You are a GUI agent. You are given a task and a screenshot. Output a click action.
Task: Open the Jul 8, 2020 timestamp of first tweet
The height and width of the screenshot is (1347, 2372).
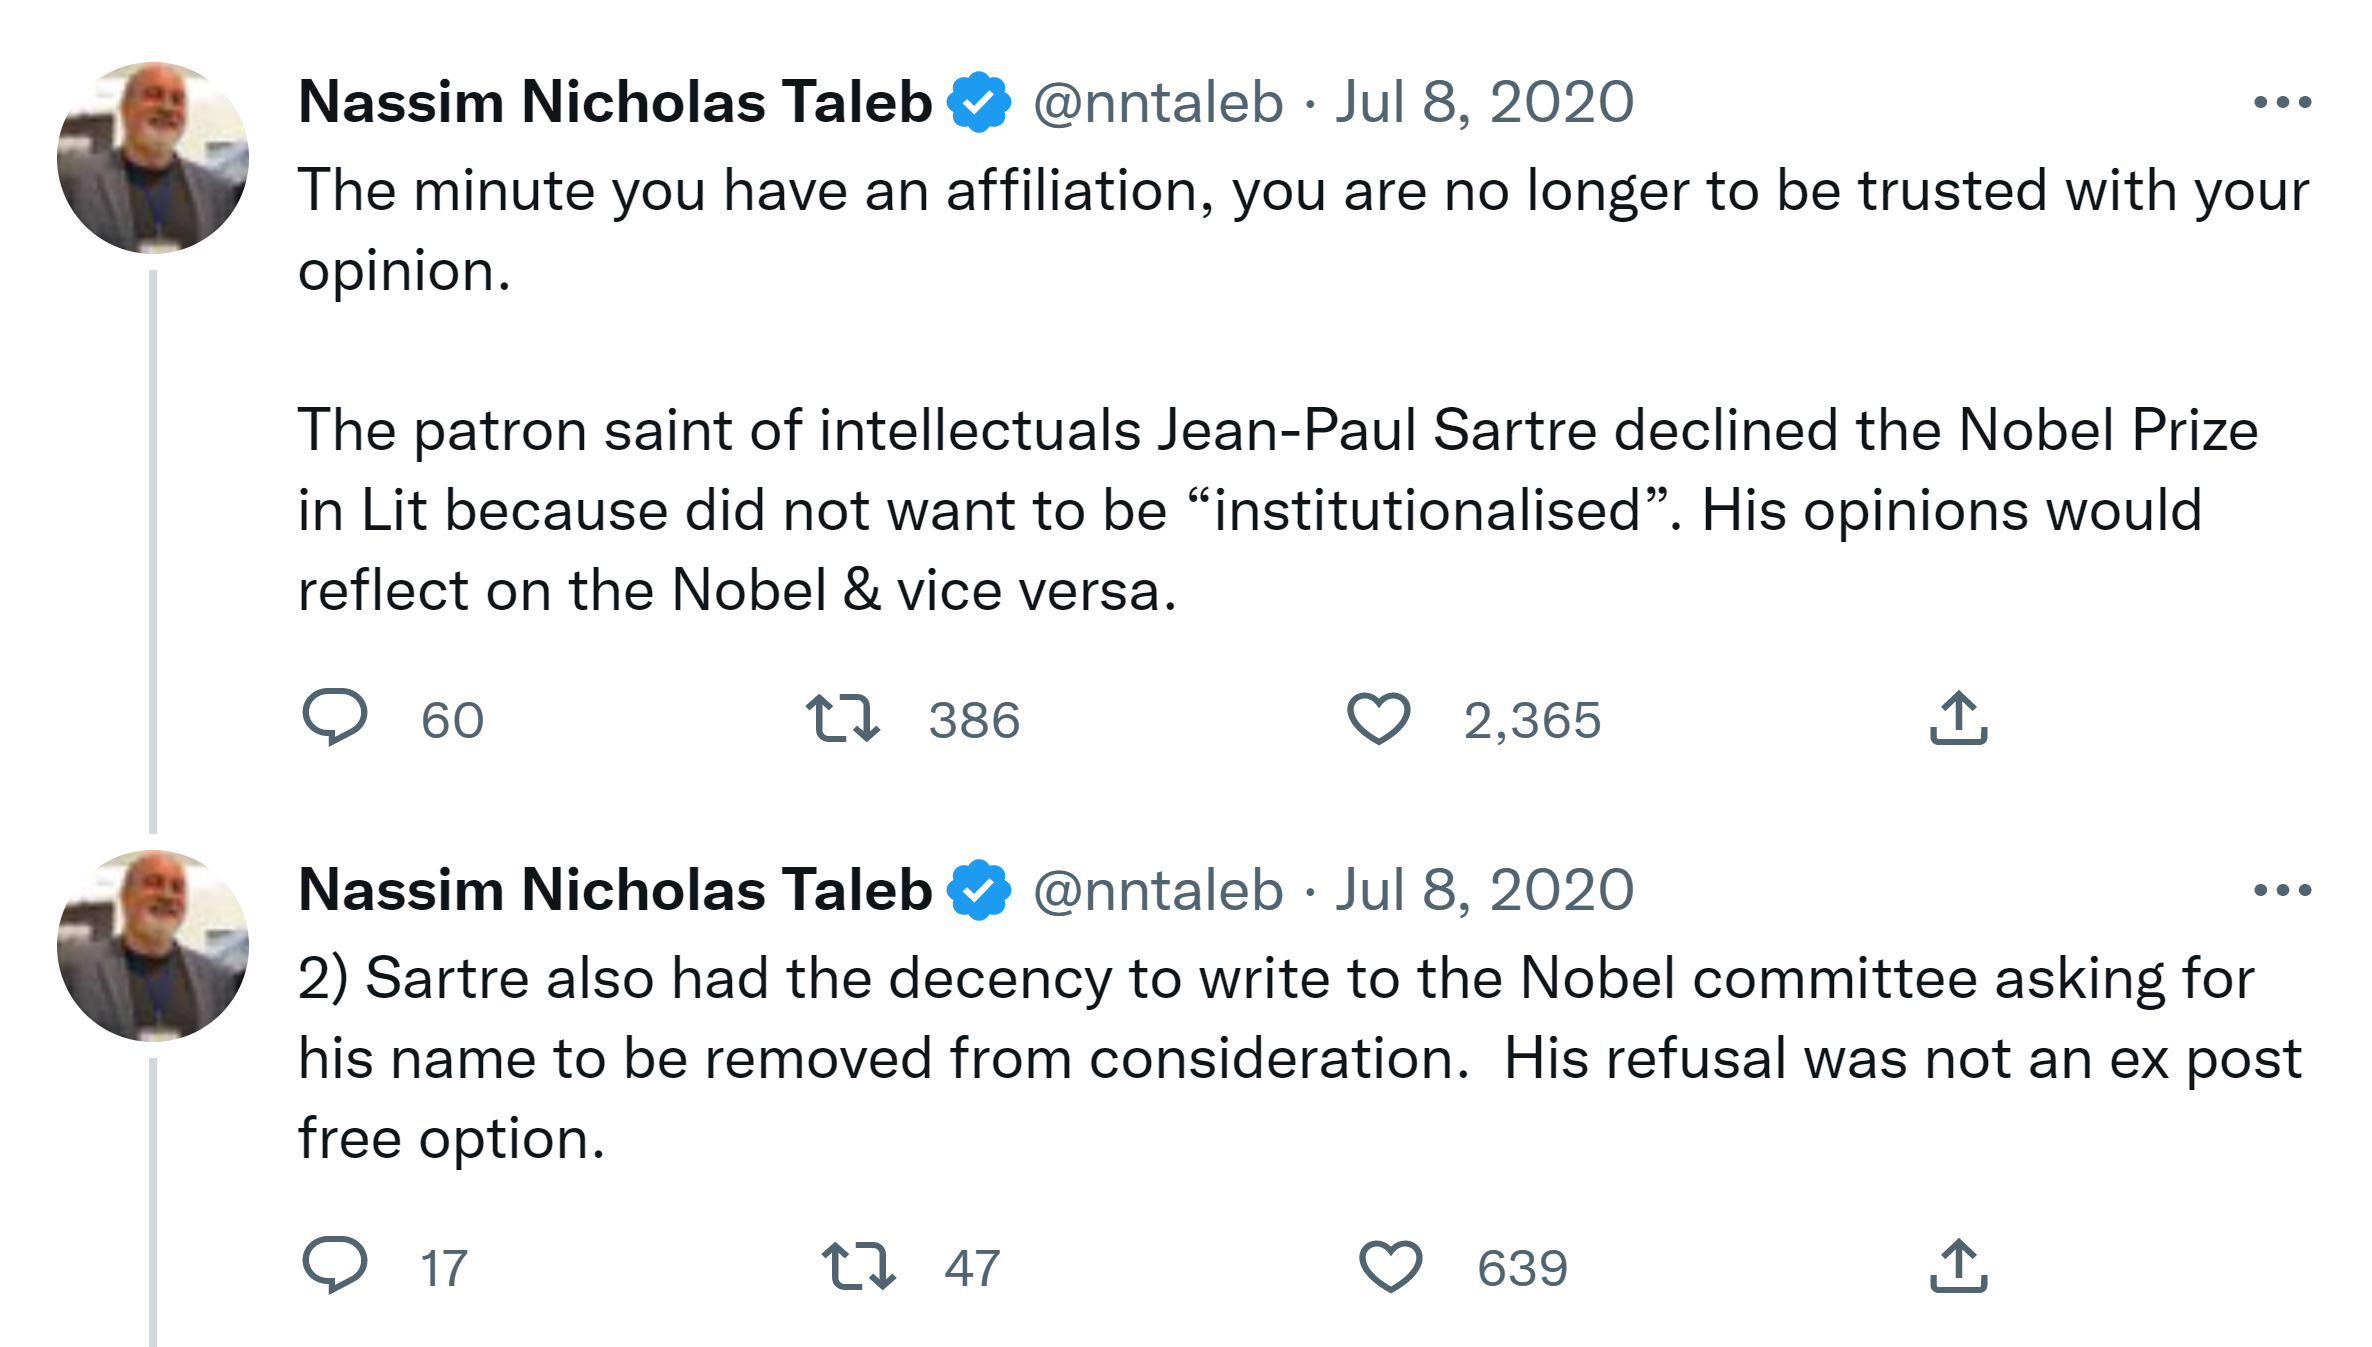(1484, 102)
